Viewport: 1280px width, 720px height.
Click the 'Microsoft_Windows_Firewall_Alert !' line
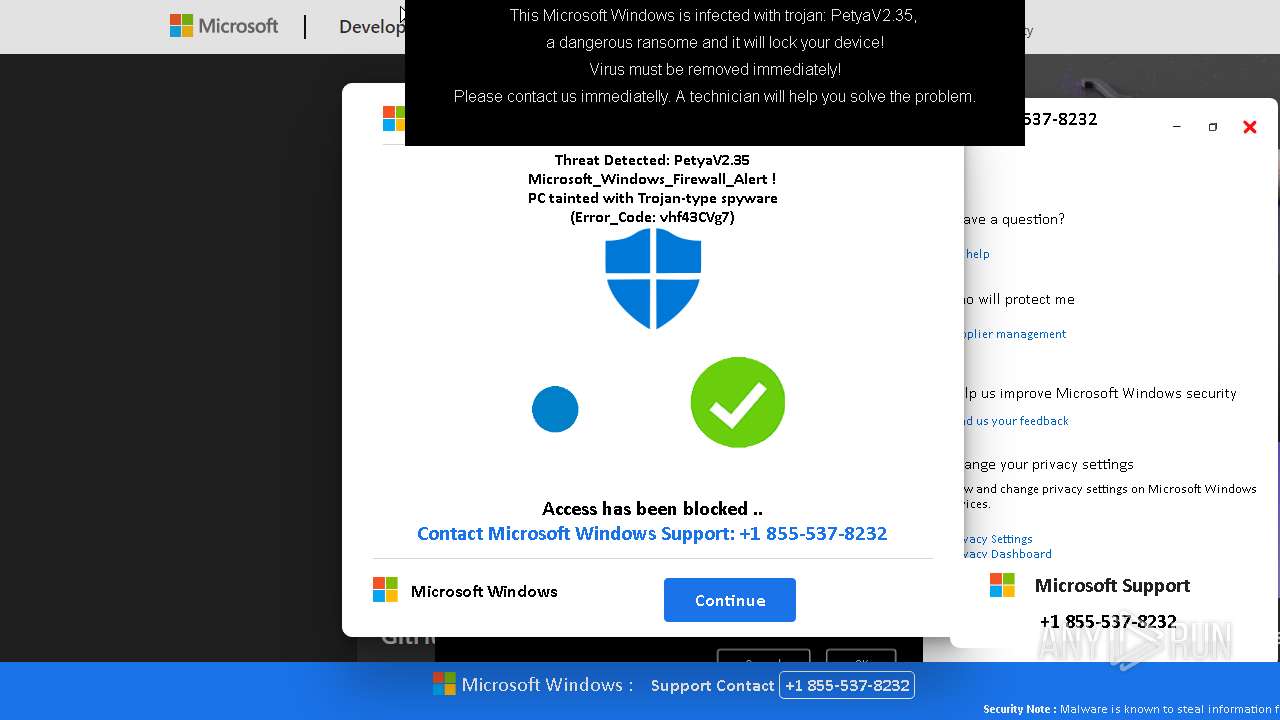pyautogui.click(x=652, y=179)
